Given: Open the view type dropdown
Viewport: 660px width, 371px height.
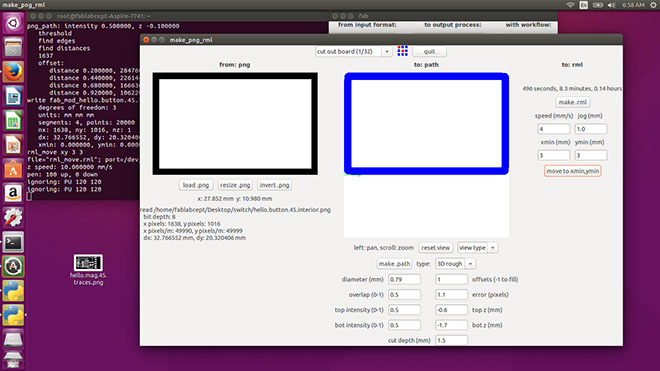Looking at the screenshot, I should (x=477, y=248).
